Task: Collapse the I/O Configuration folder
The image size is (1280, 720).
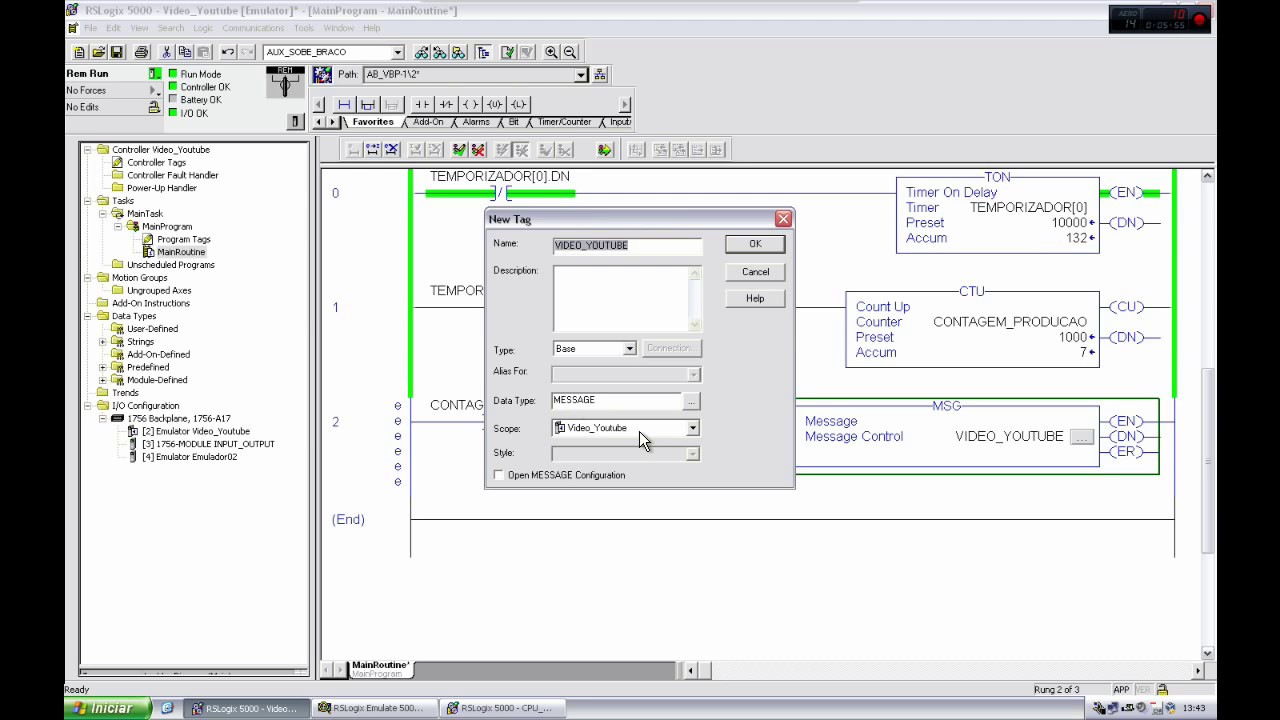Action: point(88,406)
